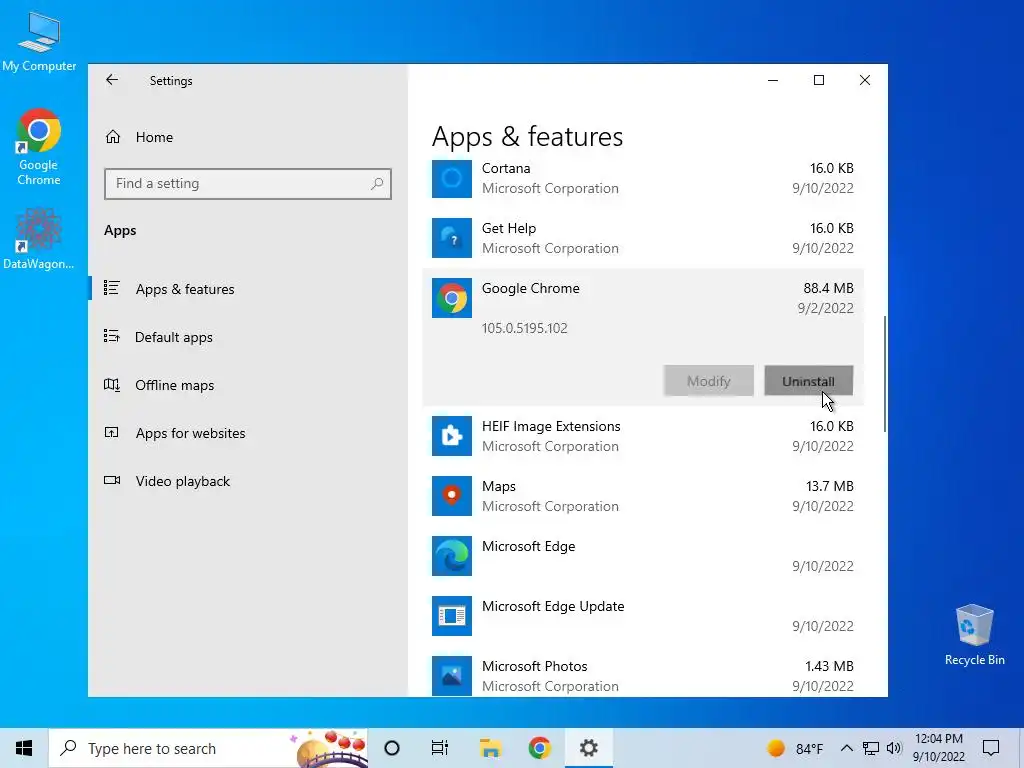Open the Video playback page
This screenshot has height=768, width=1024.
point(183,481)
